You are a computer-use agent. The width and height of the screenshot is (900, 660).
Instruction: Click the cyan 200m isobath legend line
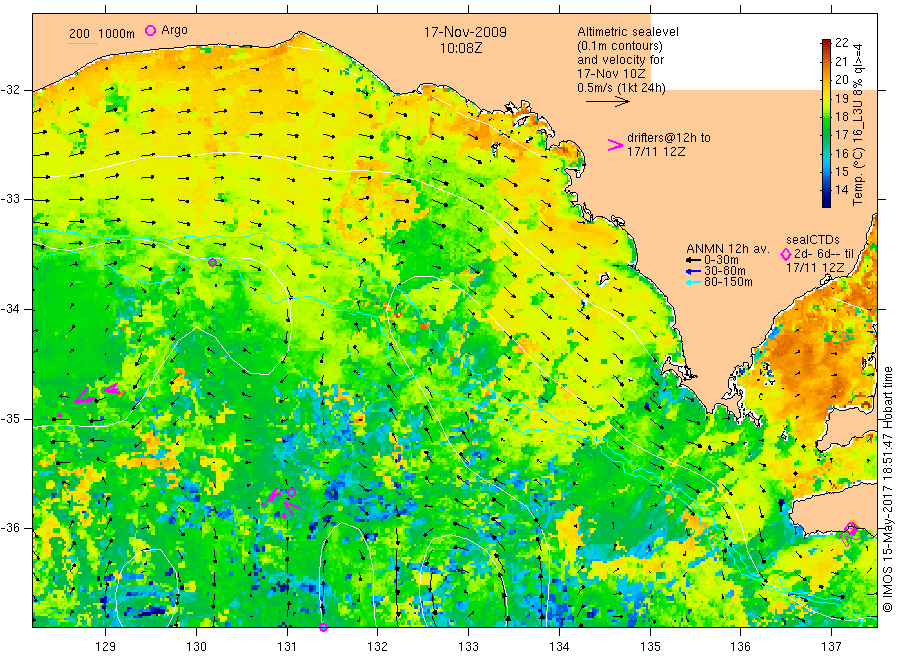coord(83,42)
